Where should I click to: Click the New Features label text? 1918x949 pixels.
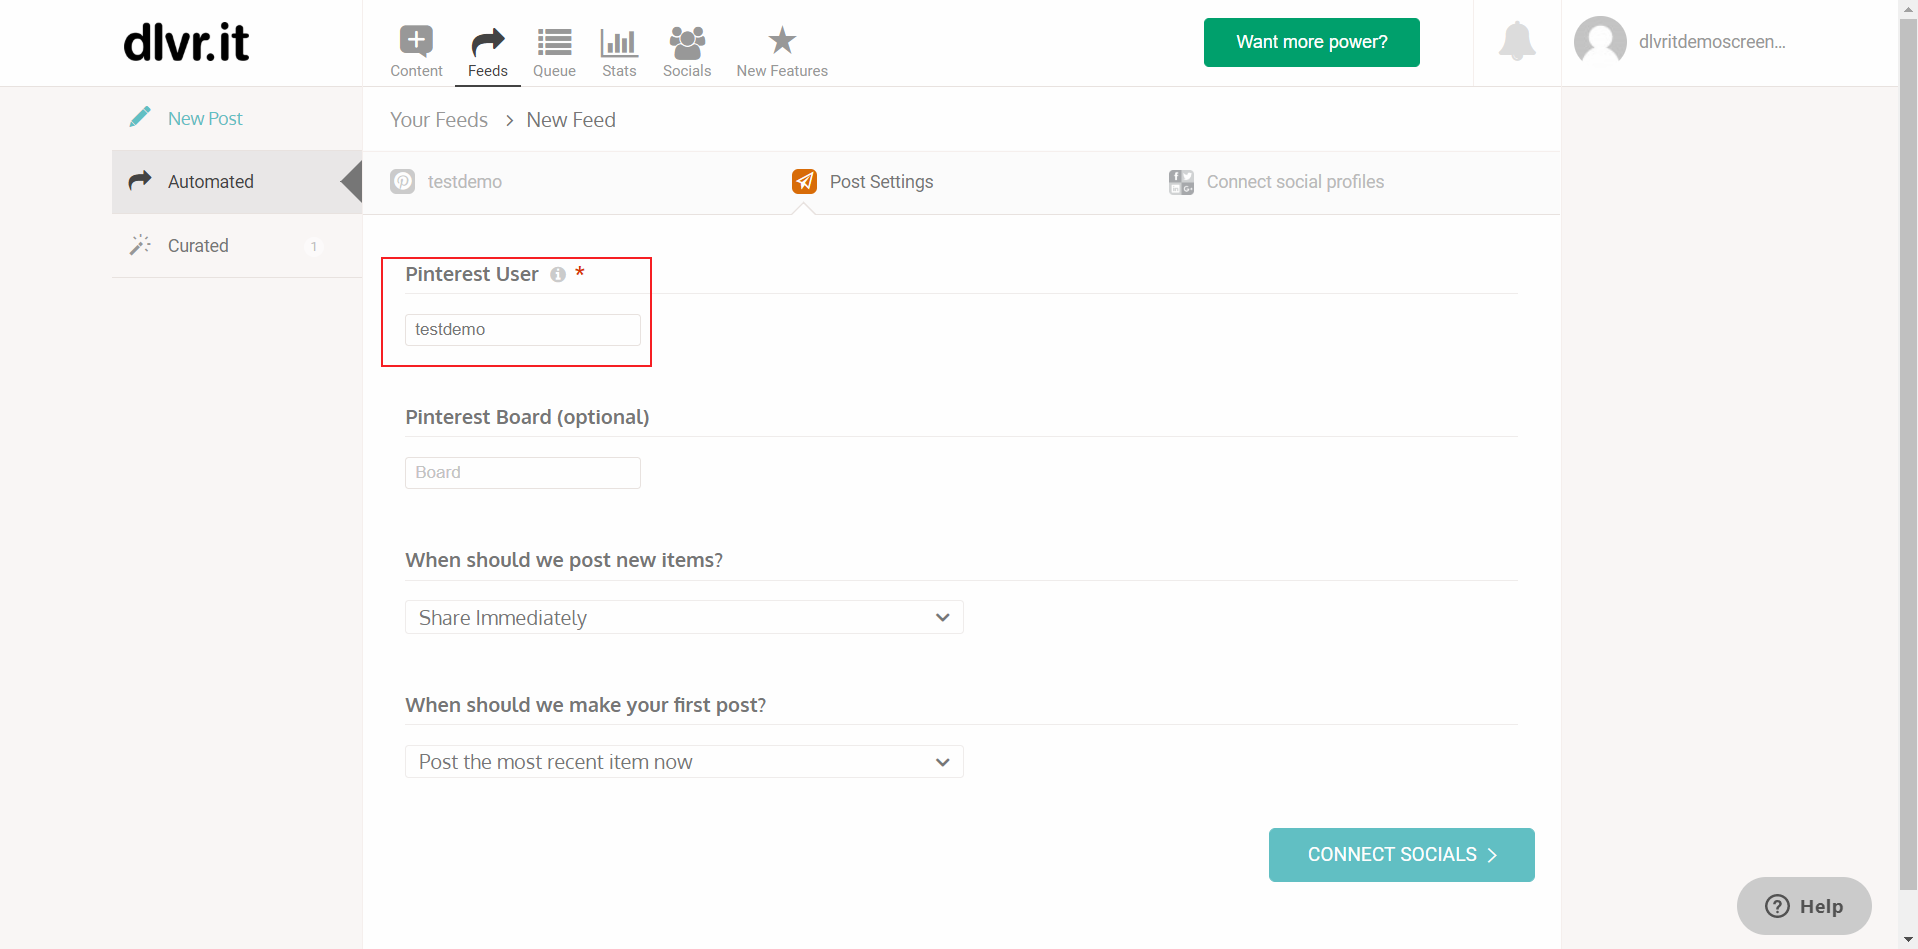coord(782,71)
